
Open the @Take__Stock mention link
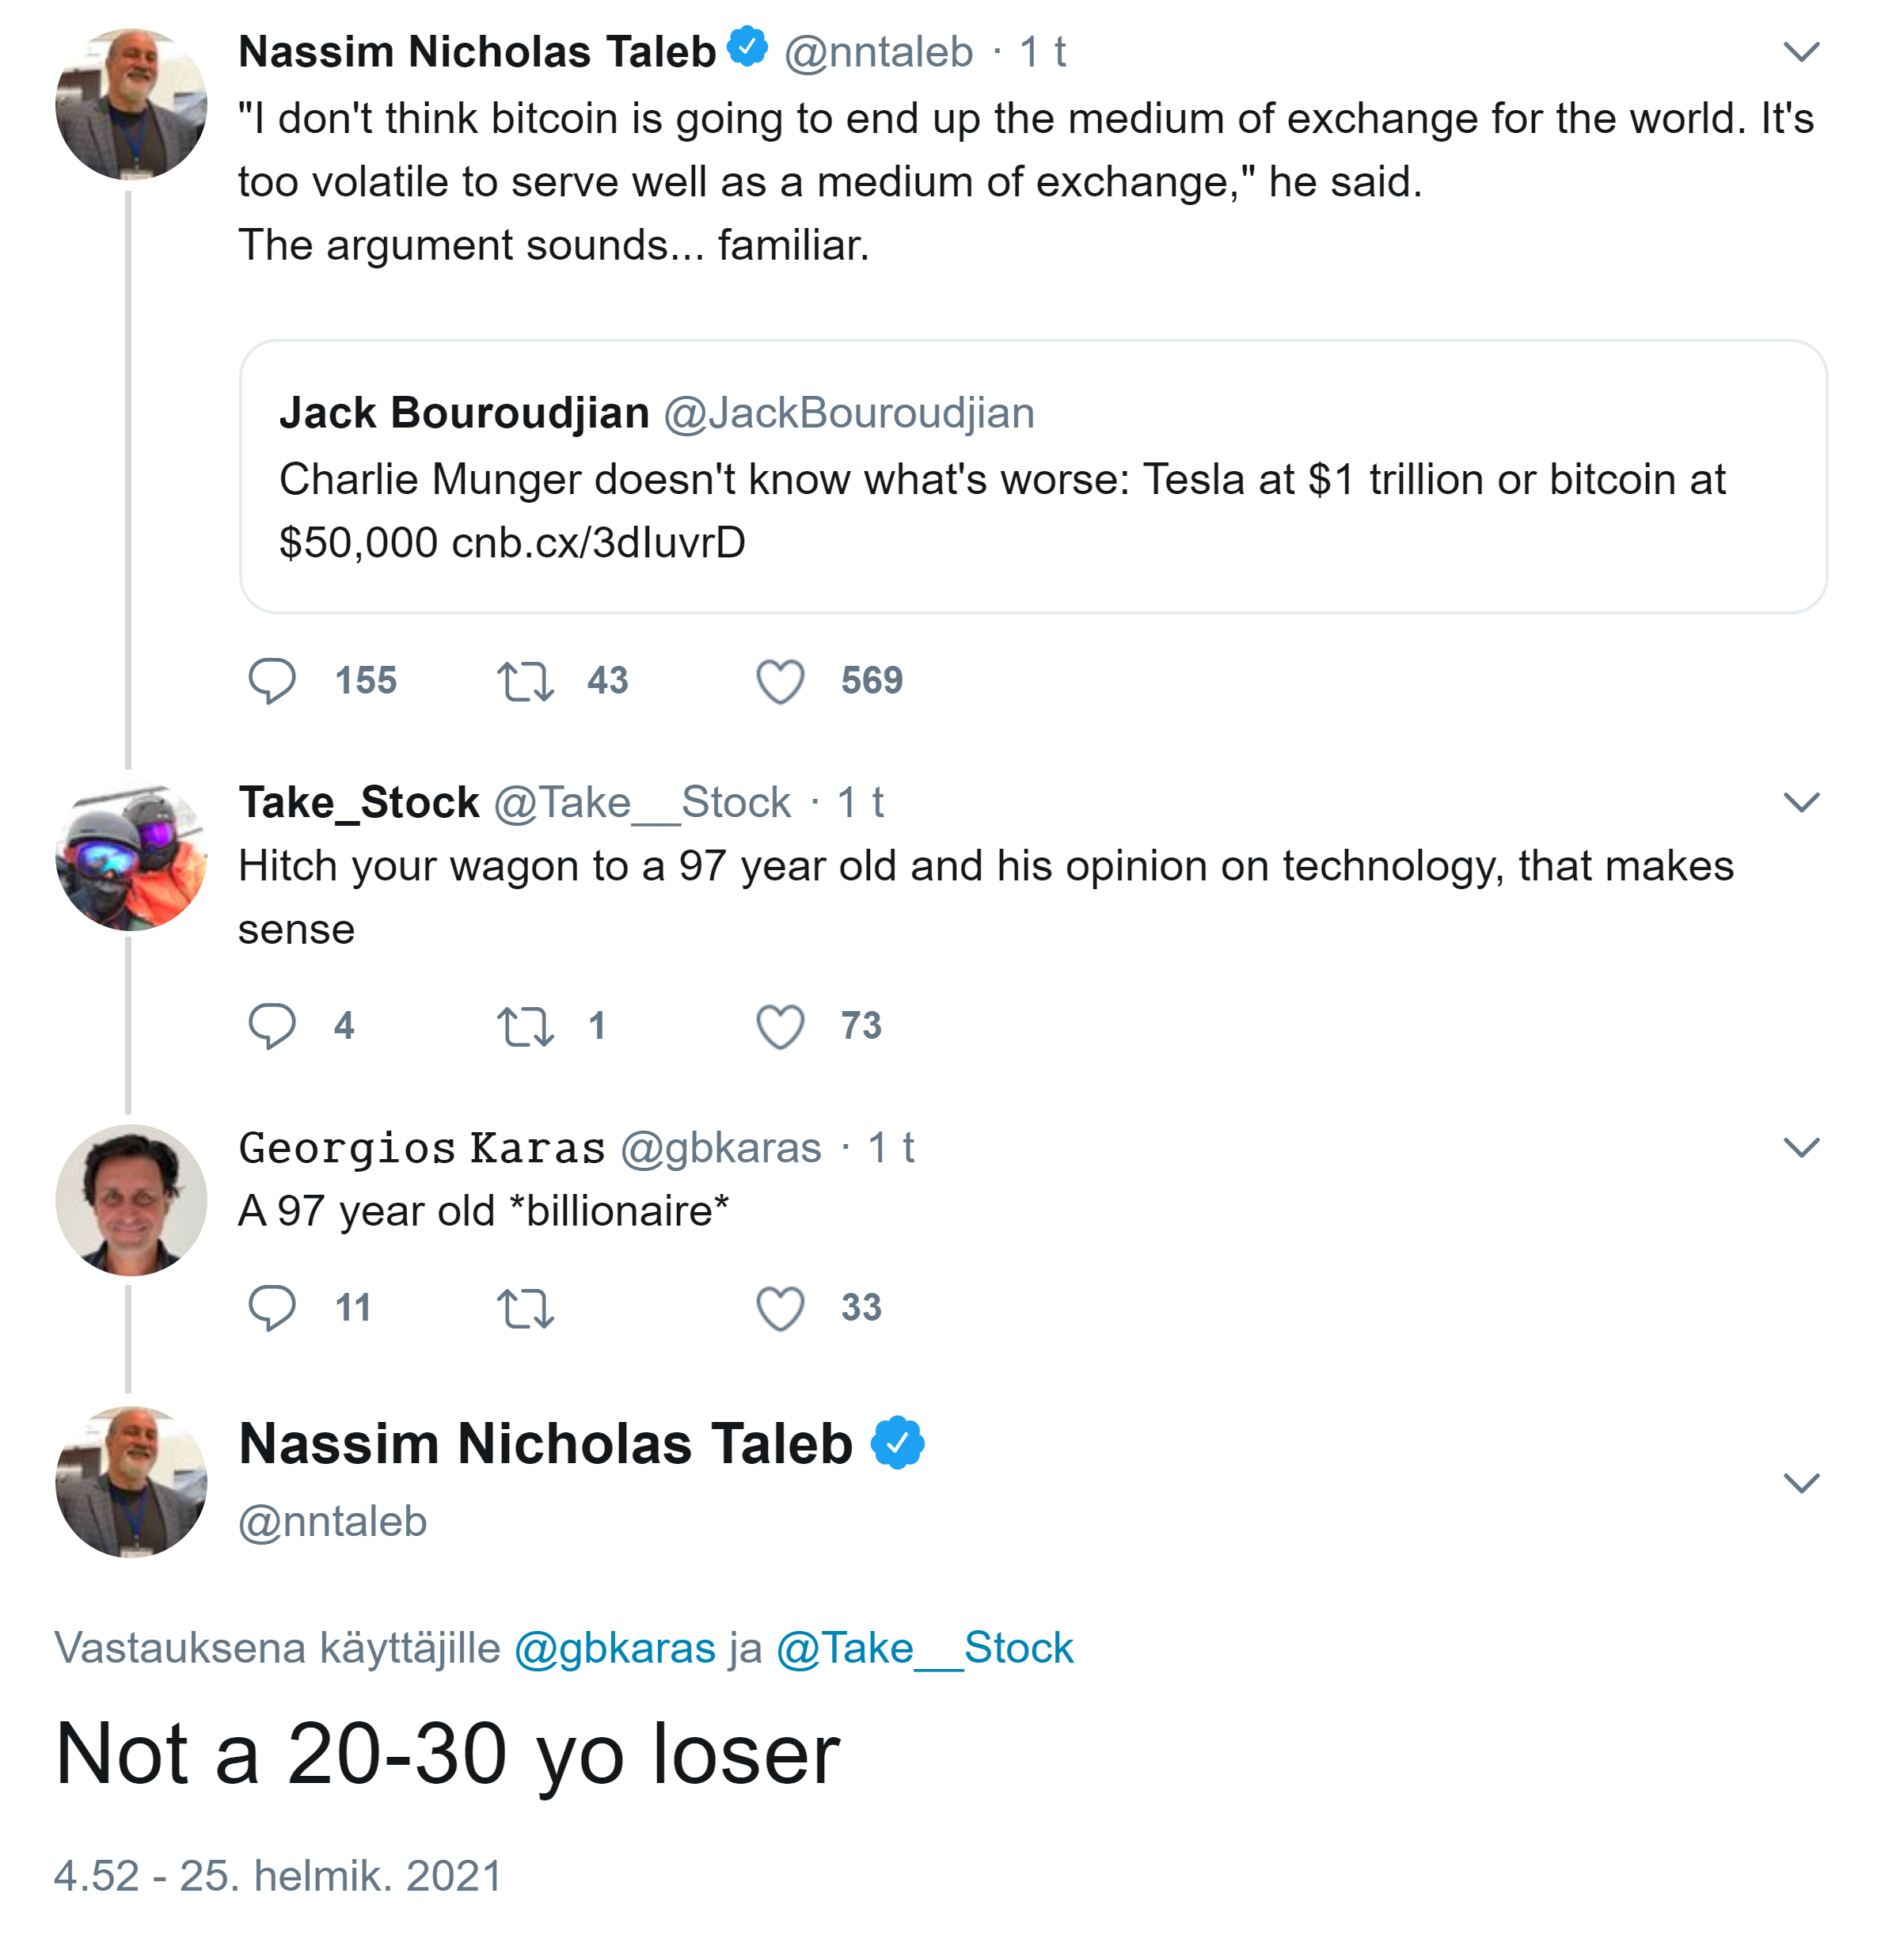(x=924, y=1648)
